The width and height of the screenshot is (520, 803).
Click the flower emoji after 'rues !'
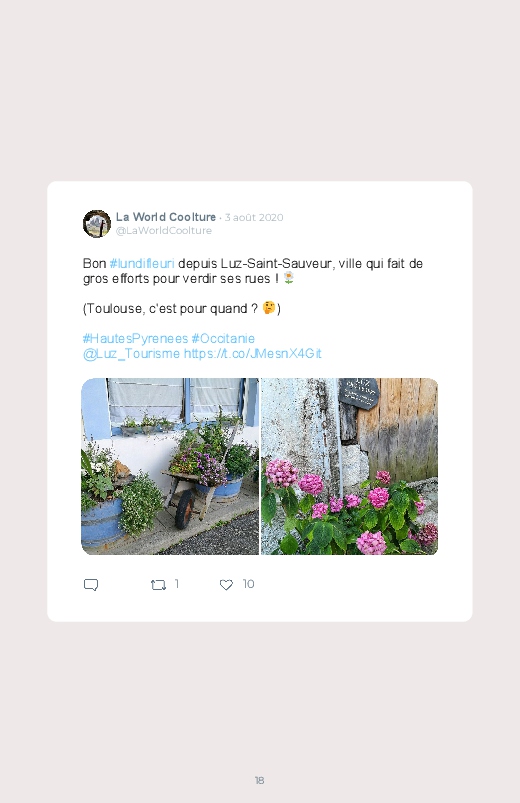point(289,278)
